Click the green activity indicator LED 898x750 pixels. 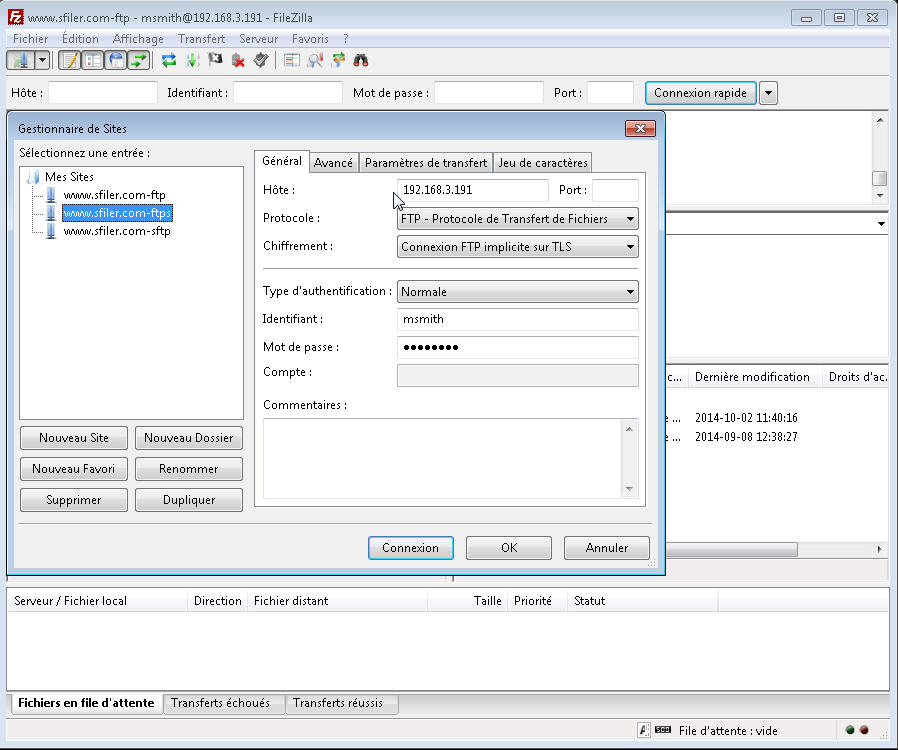(850, 730)
